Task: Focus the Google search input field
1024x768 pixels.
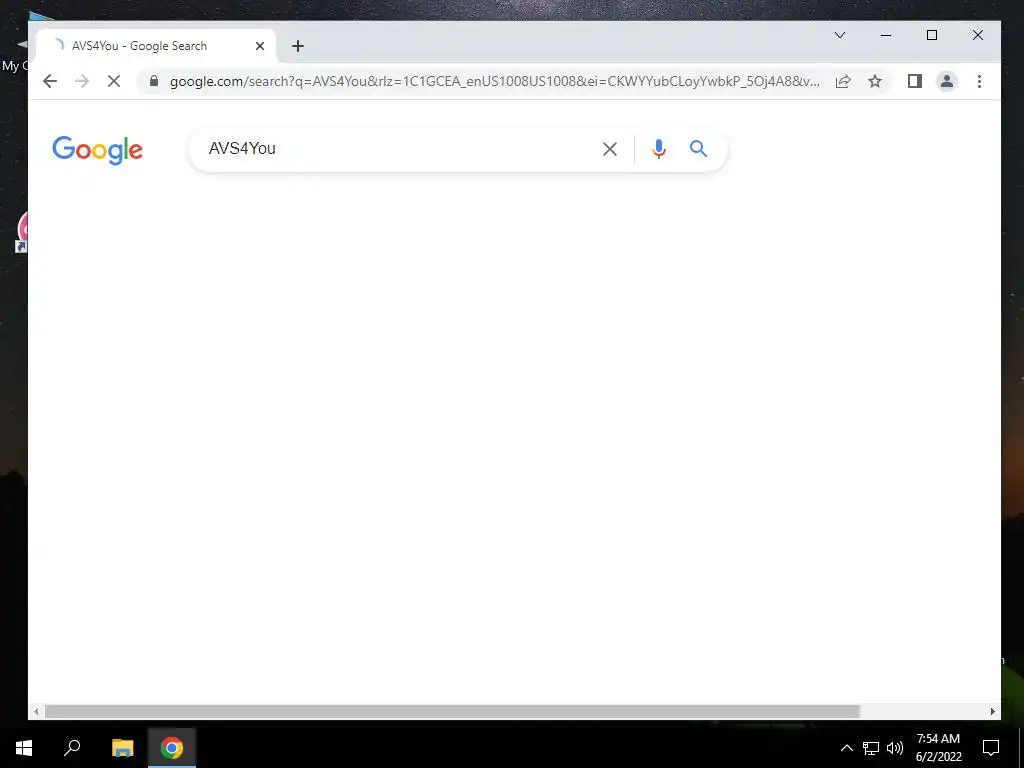Action: (398, 149)
